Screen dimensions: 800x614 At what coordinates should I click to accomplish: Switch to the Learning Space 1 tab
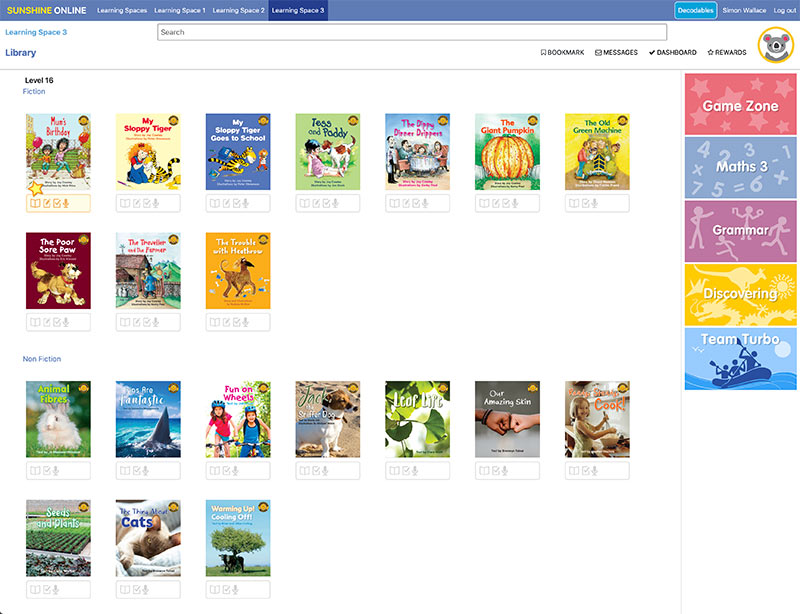click(x=181, y=10)
